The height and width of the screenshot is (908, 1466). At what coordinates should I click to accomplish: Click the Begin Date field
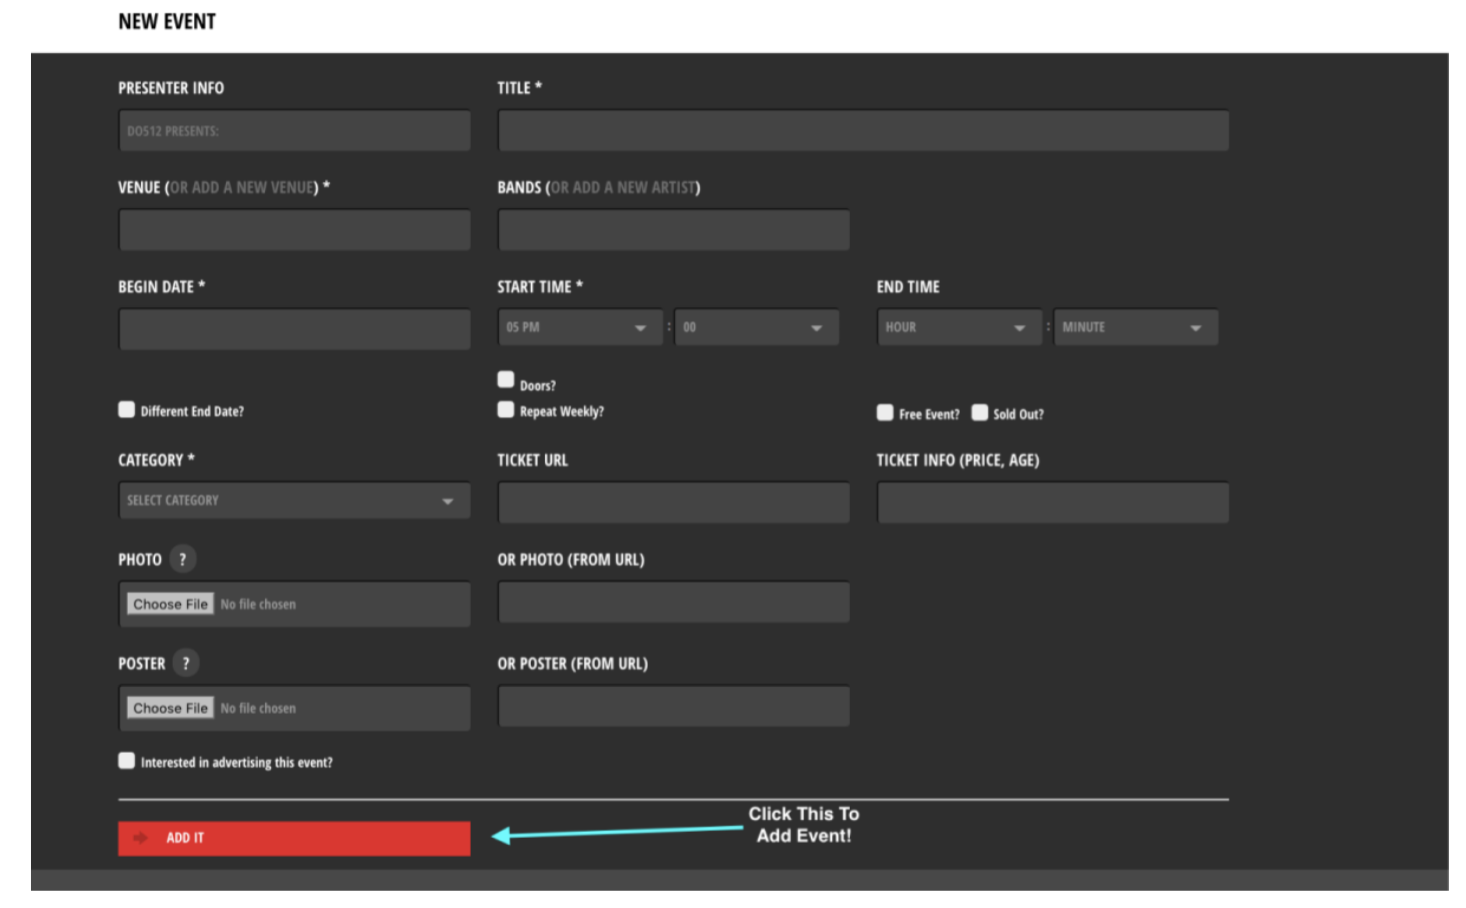pyautogui.click(x=294, y=329)
